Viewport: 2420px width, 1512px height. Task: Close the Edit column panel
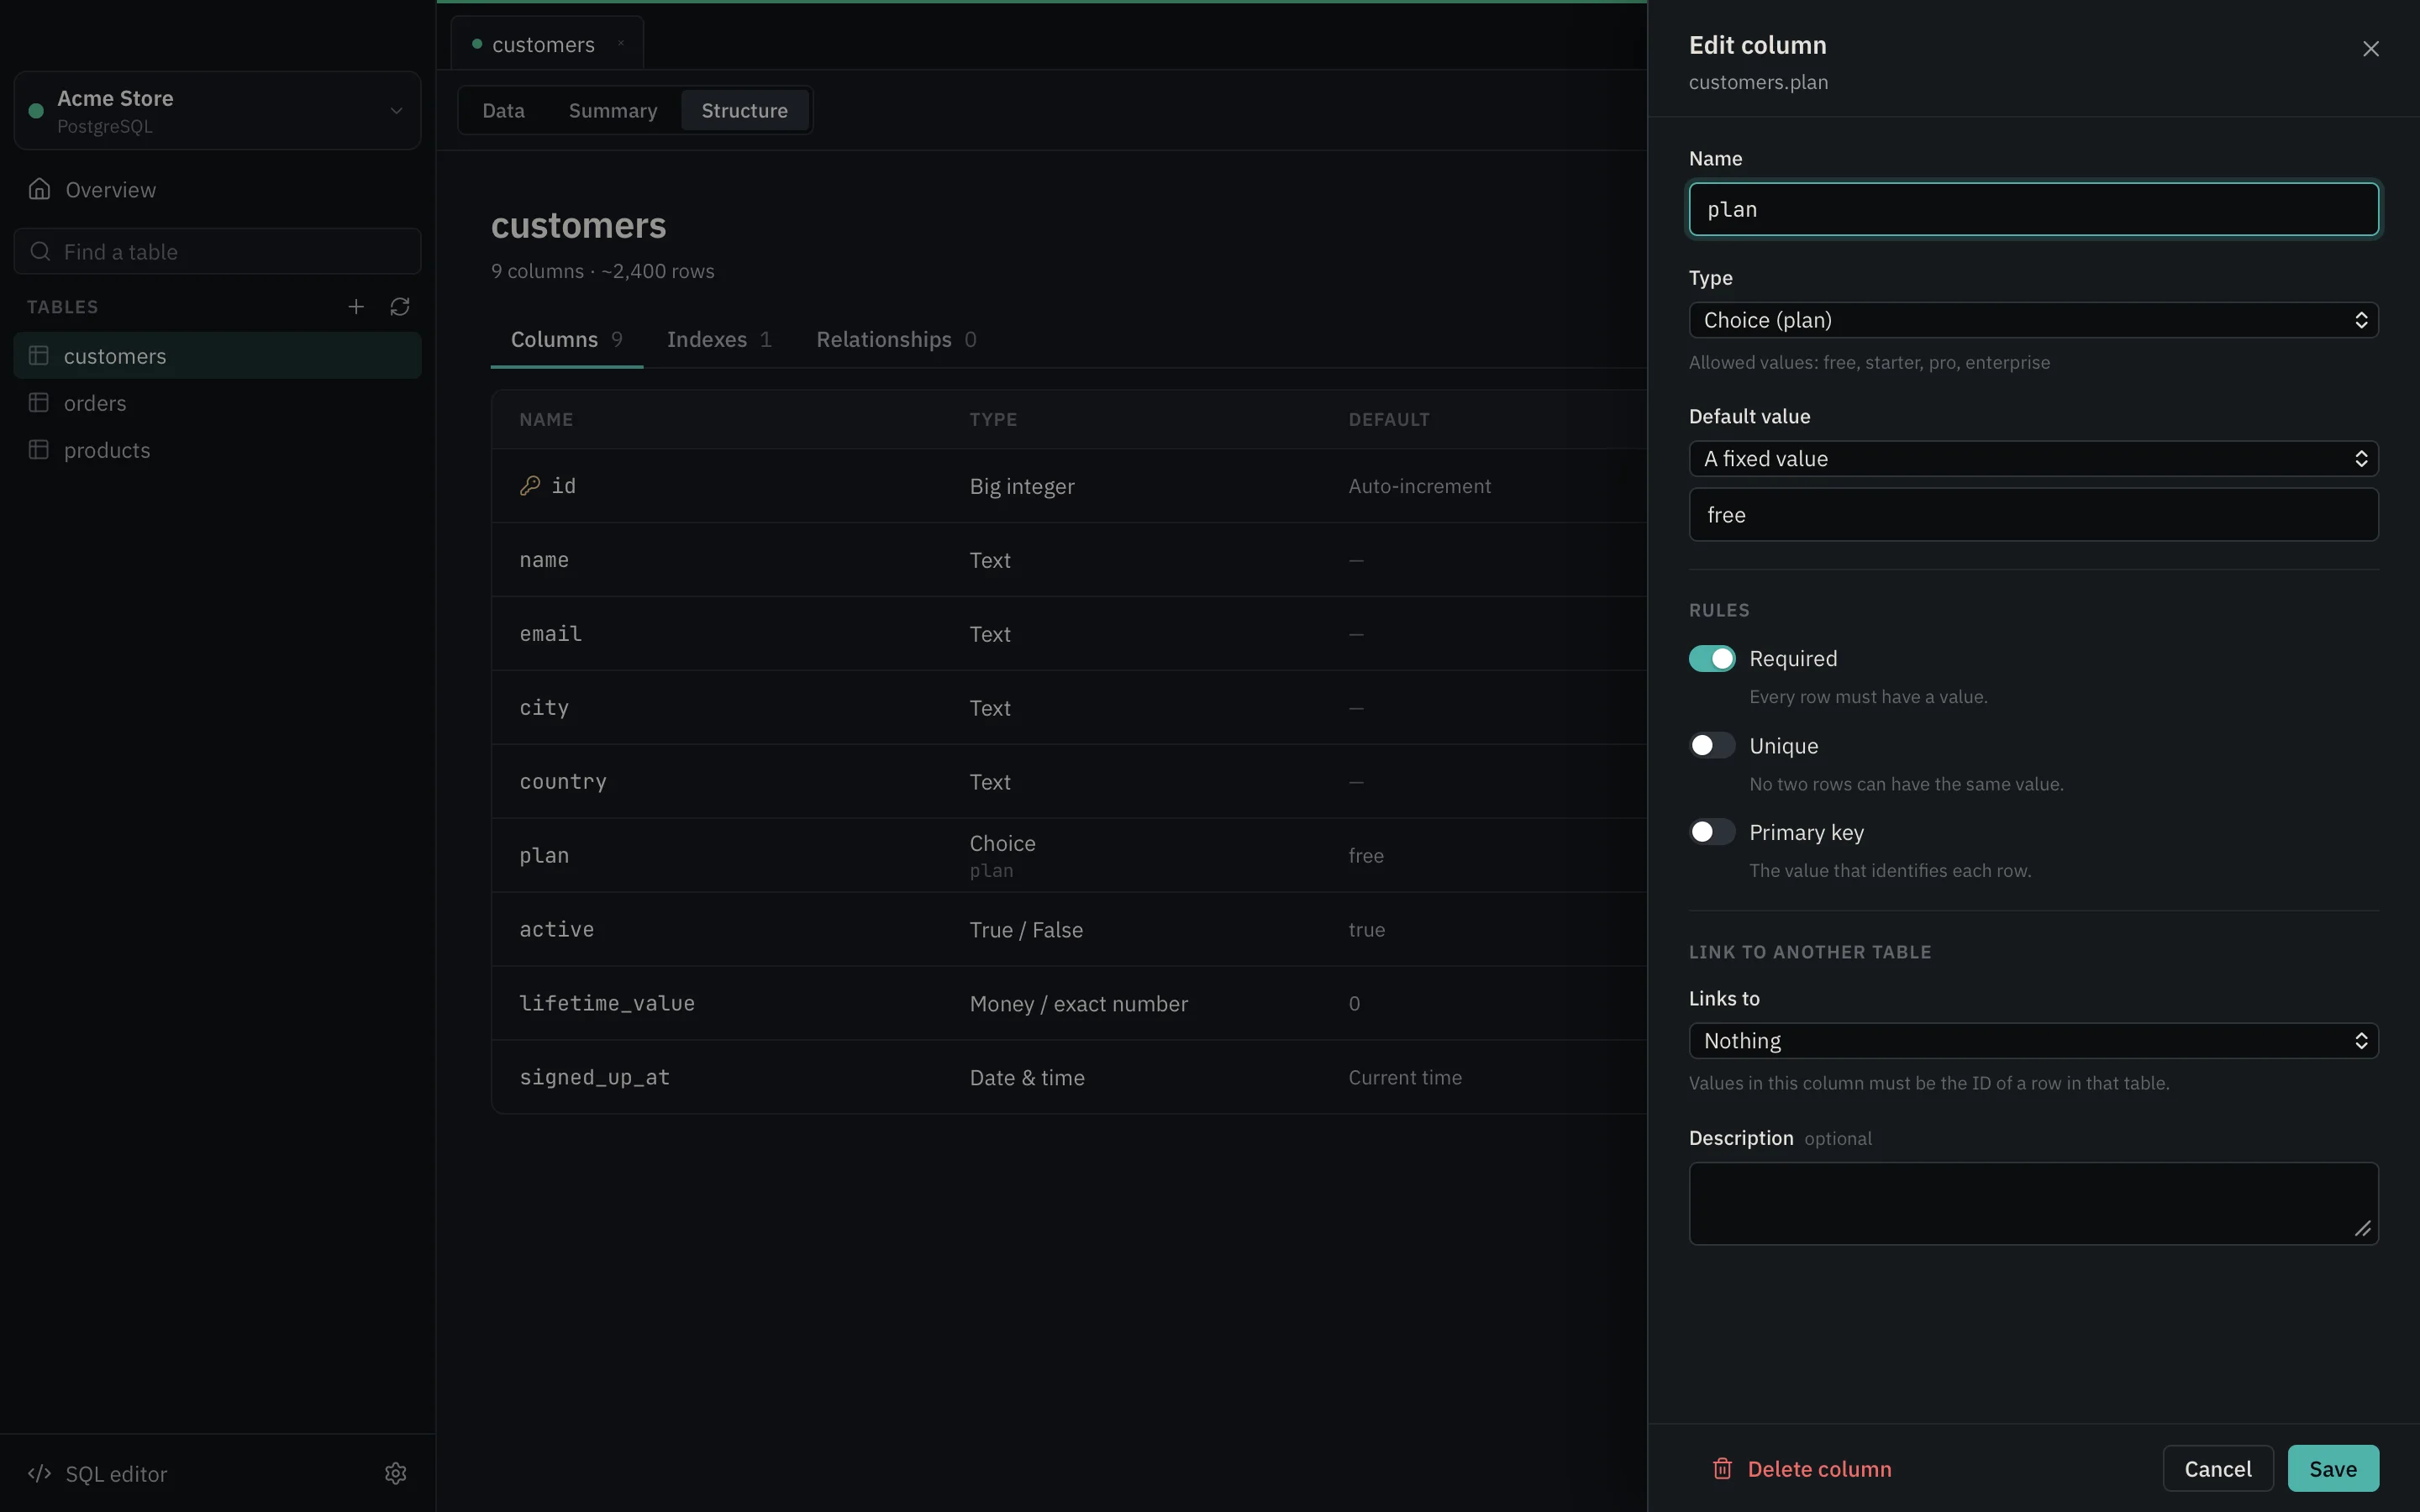click(2370, 49)
